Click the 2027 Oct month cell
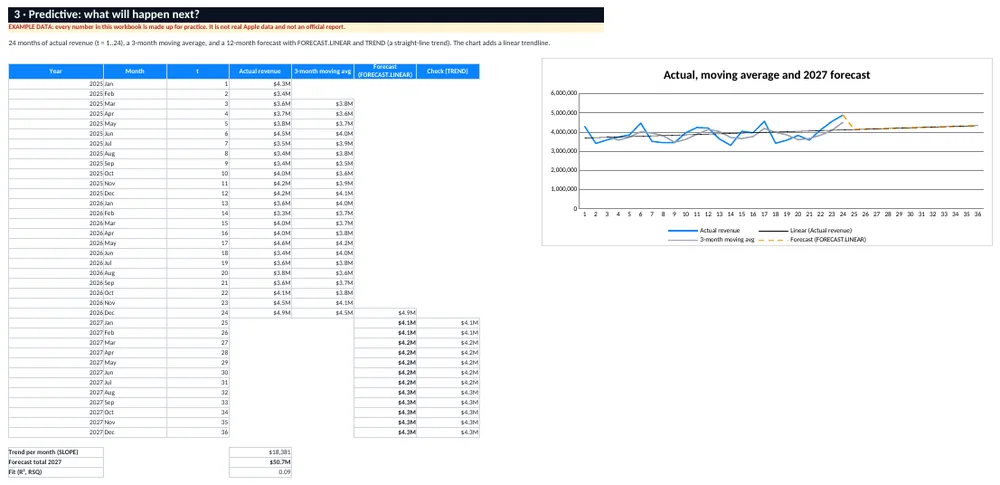The image size is (1000, 485). pyautogui.click(x=135, y=412)
